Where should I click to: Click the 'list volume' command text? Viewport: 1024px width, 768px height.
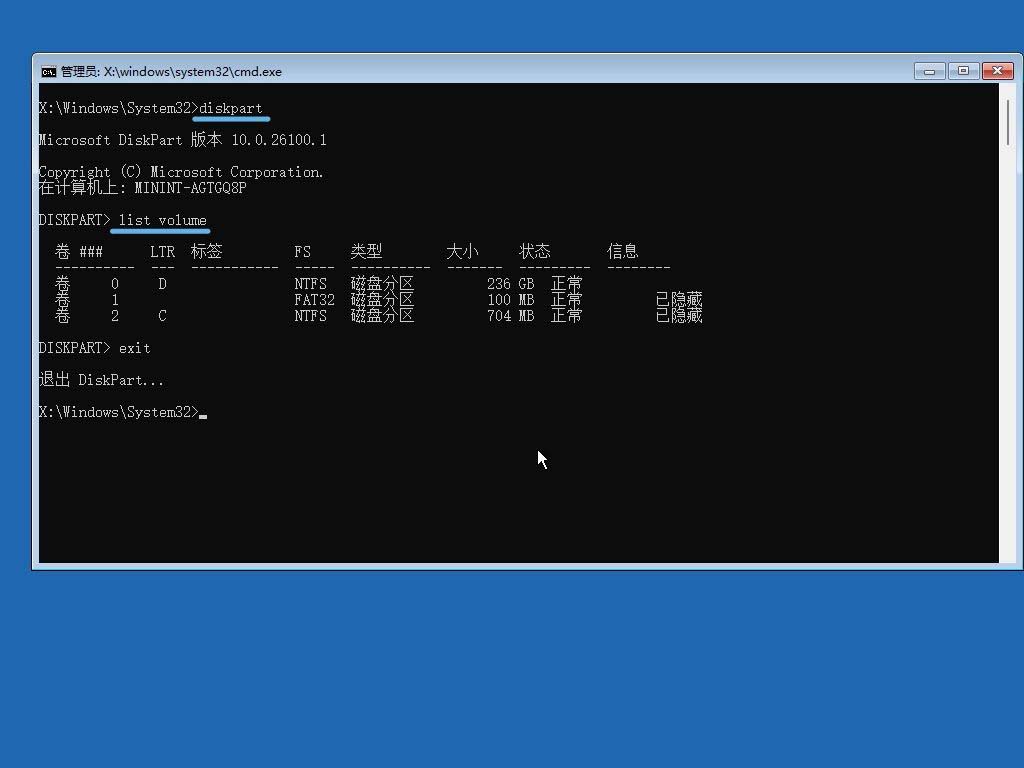coord(163,220)
